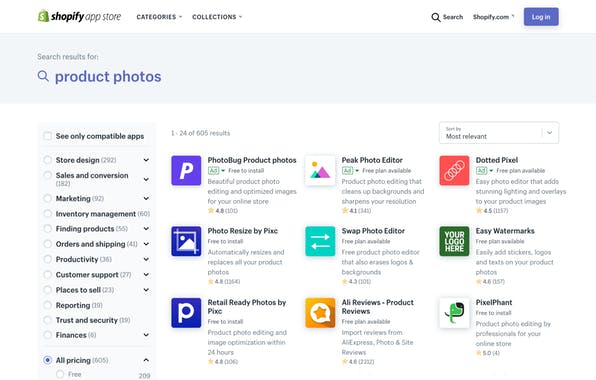This screenshot has height=380, width=596.
Task: Expand Orders and shipping chevron
Action: point(146,244)
